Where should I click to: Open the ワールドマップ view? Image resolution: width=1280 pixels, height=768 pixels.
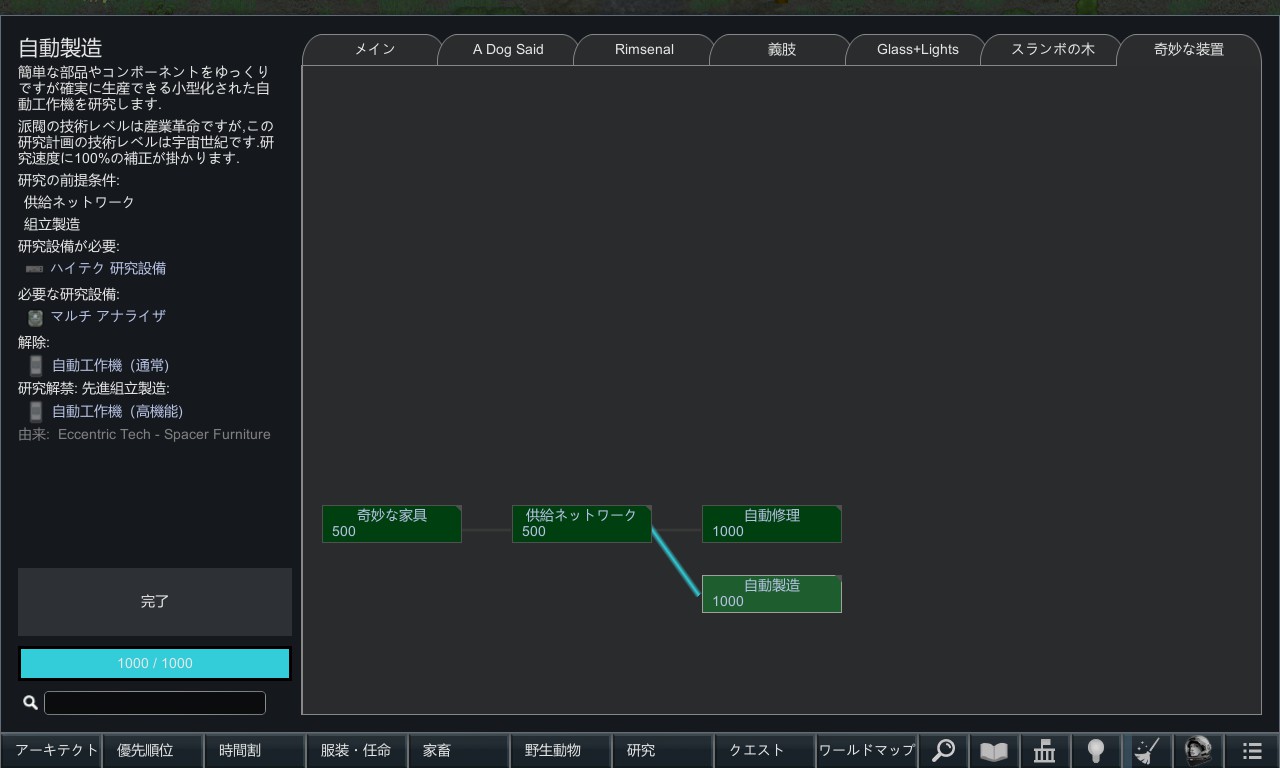tap(867, 750)
